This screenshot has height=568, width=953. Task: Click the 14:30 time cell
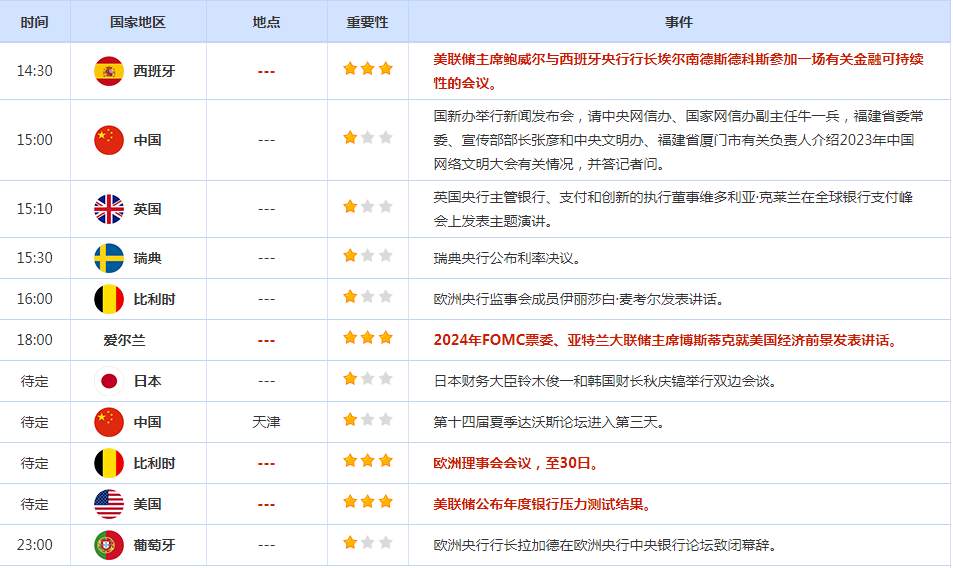point(35,71)
